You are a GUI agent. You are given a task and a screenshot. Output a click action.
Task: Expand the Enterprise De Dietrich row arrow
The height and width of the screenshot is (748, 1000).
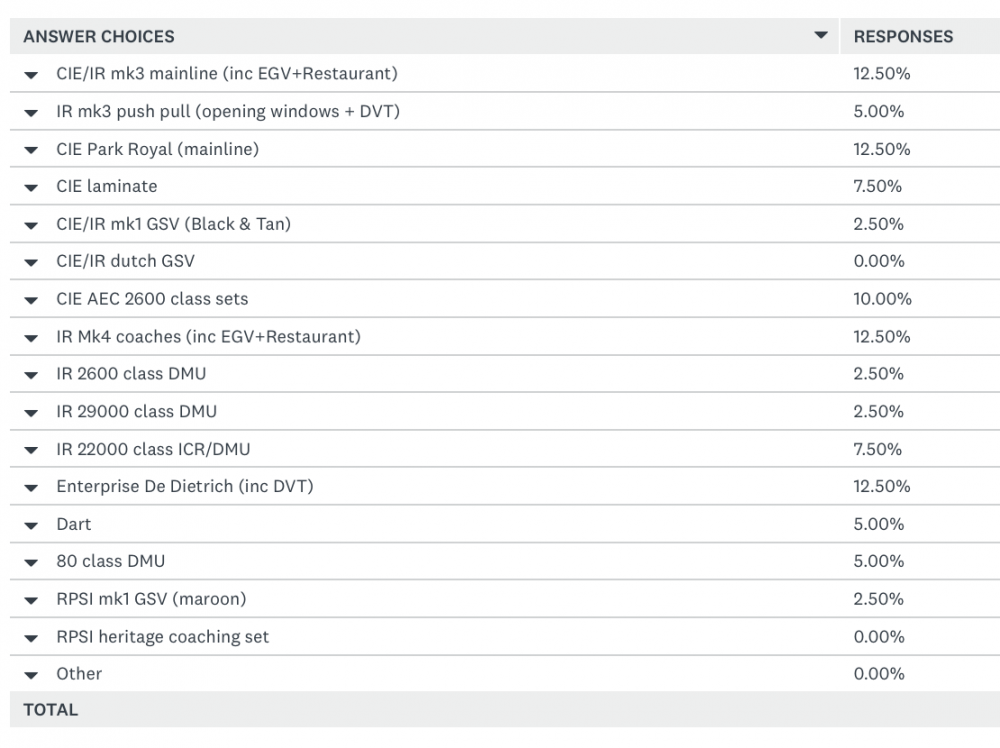pos(32,487)
